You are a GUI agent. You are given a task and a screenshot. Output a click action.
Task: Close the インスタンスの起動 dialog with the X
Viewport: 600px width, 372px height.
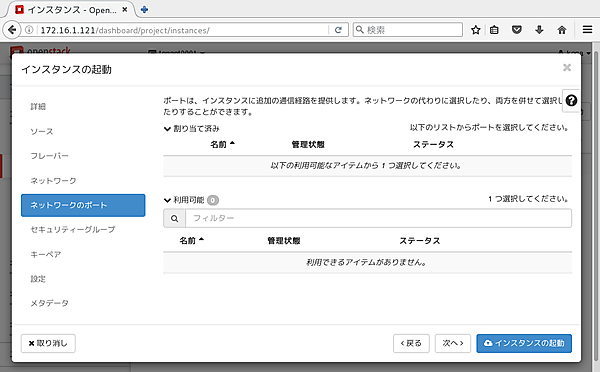(x=567, y=68)
